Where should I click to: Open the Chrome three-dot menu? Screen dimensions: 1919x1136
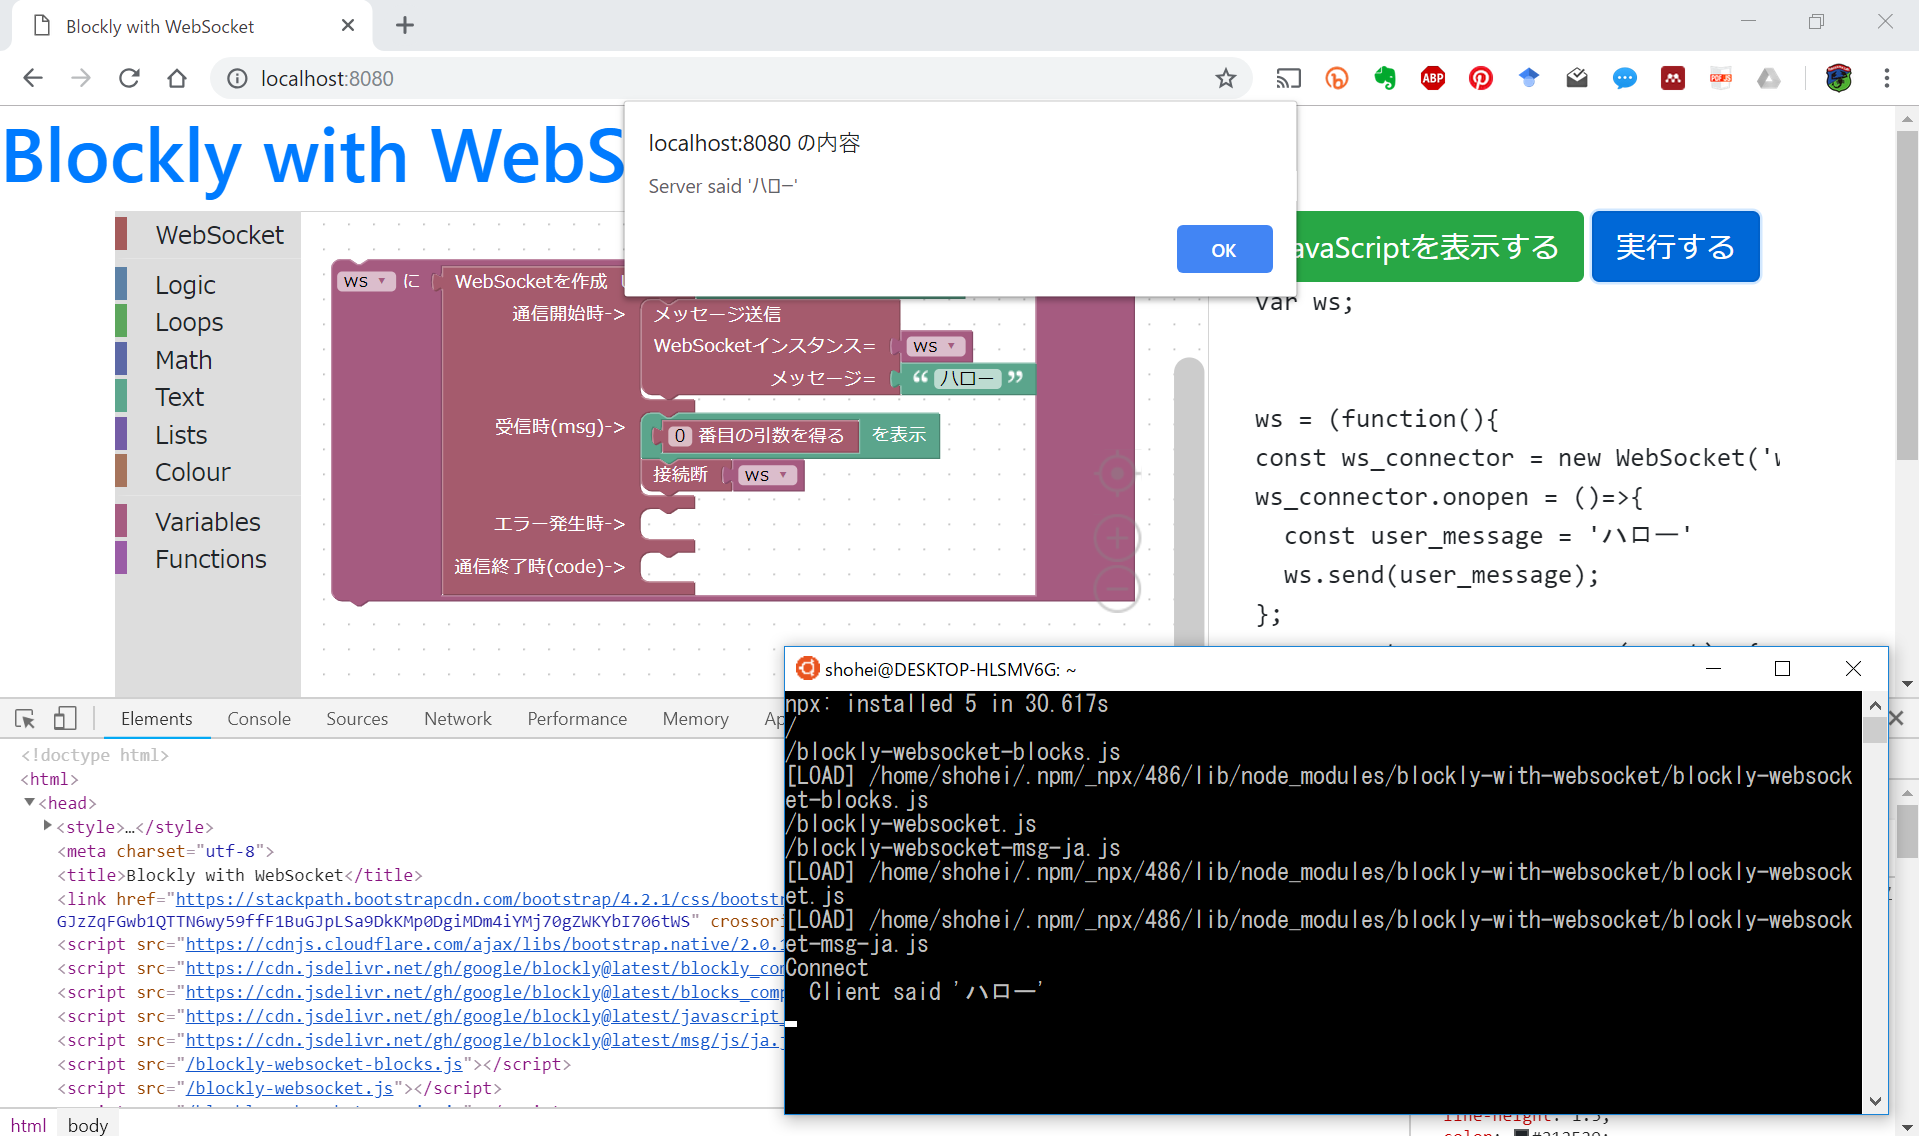1887,78
